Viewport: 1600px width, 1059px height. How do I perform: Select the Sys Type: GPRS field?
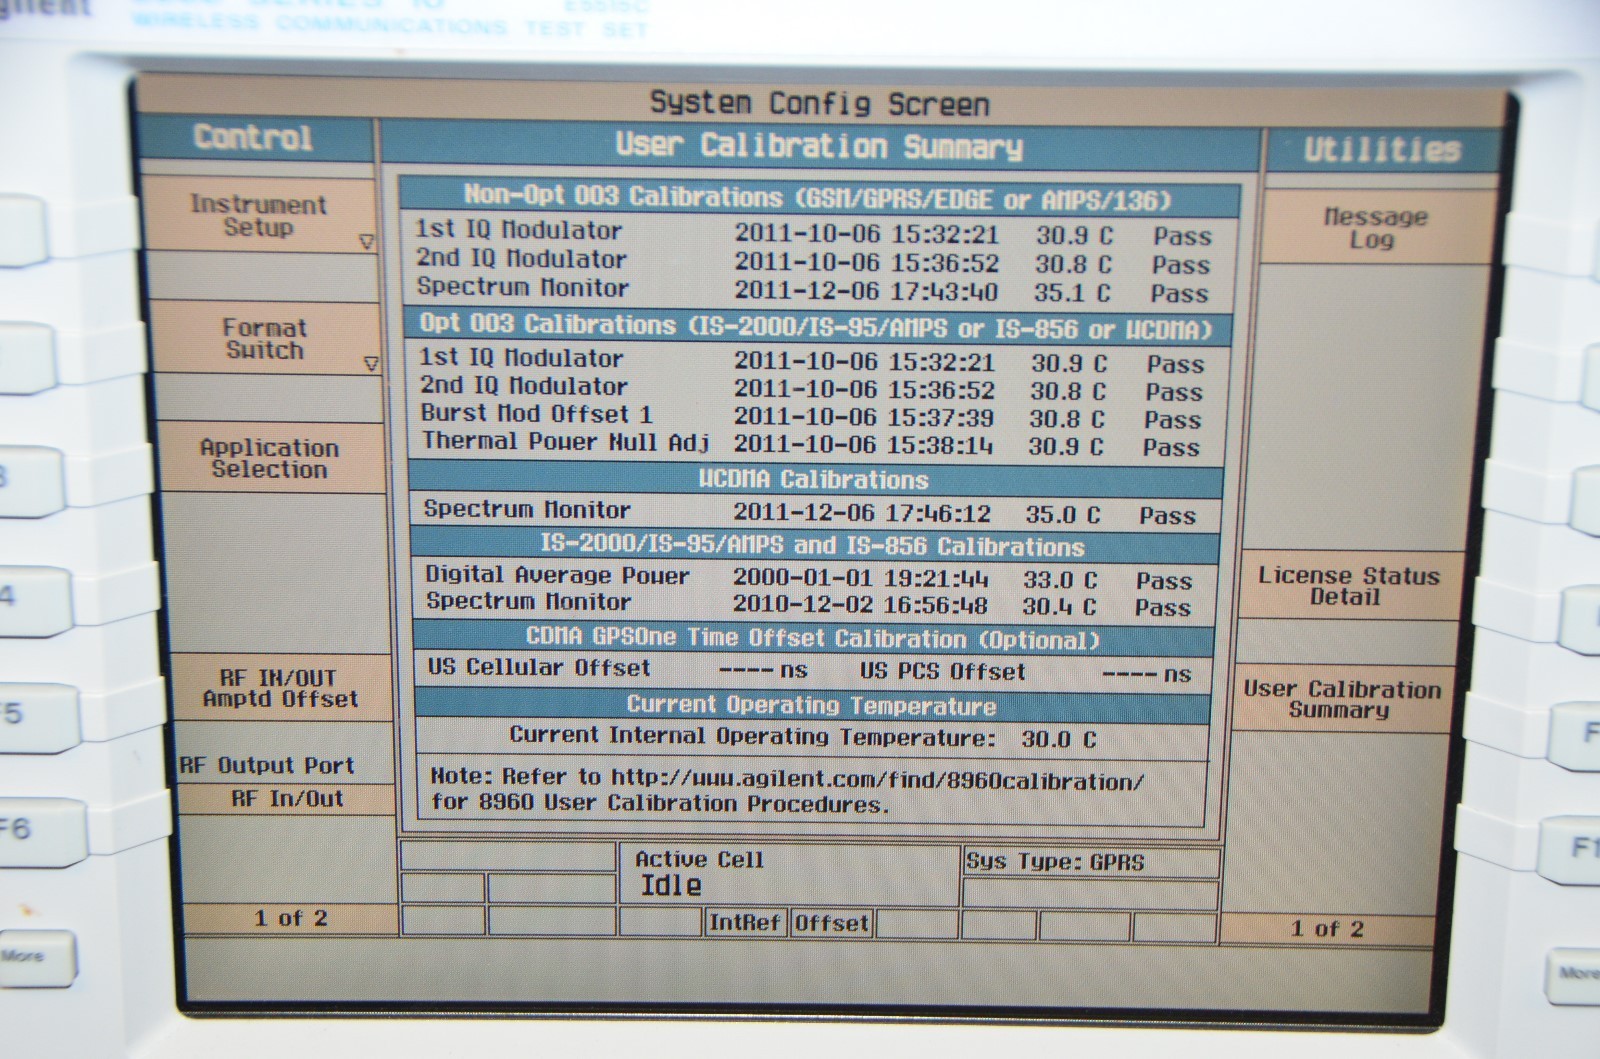(1055, 862)
